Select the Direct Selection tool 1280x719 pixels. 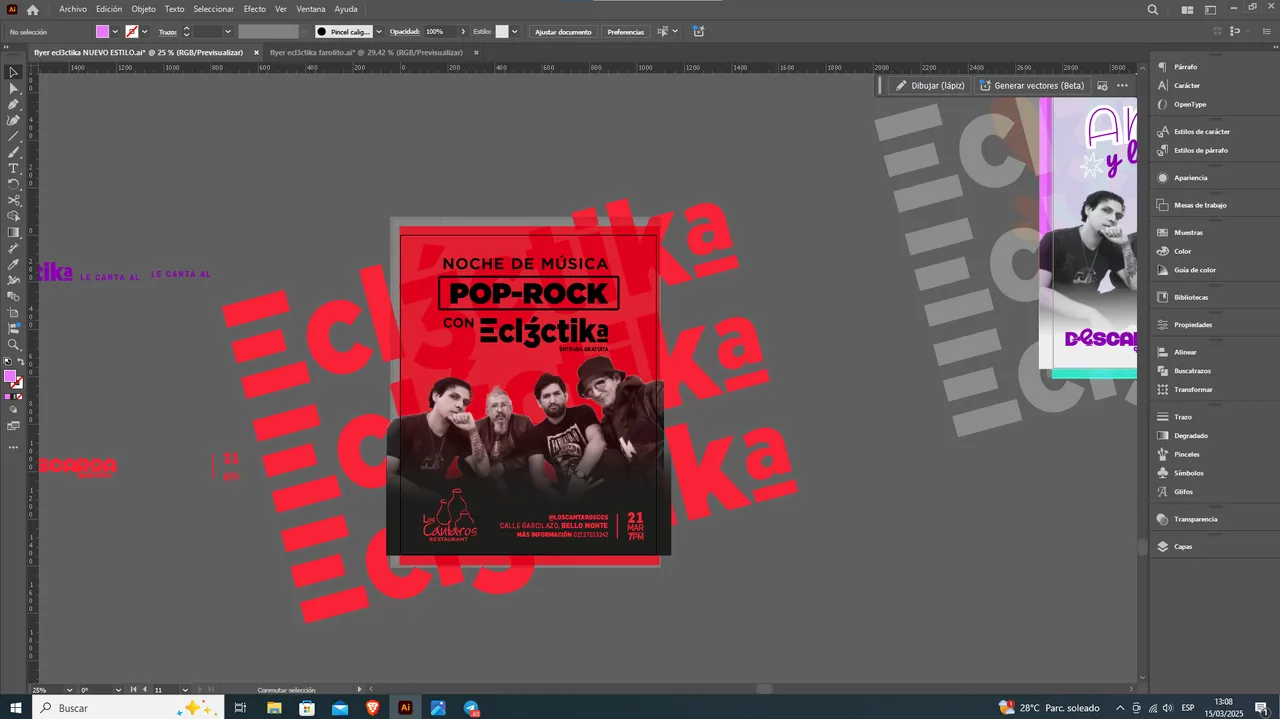[13, 88]
